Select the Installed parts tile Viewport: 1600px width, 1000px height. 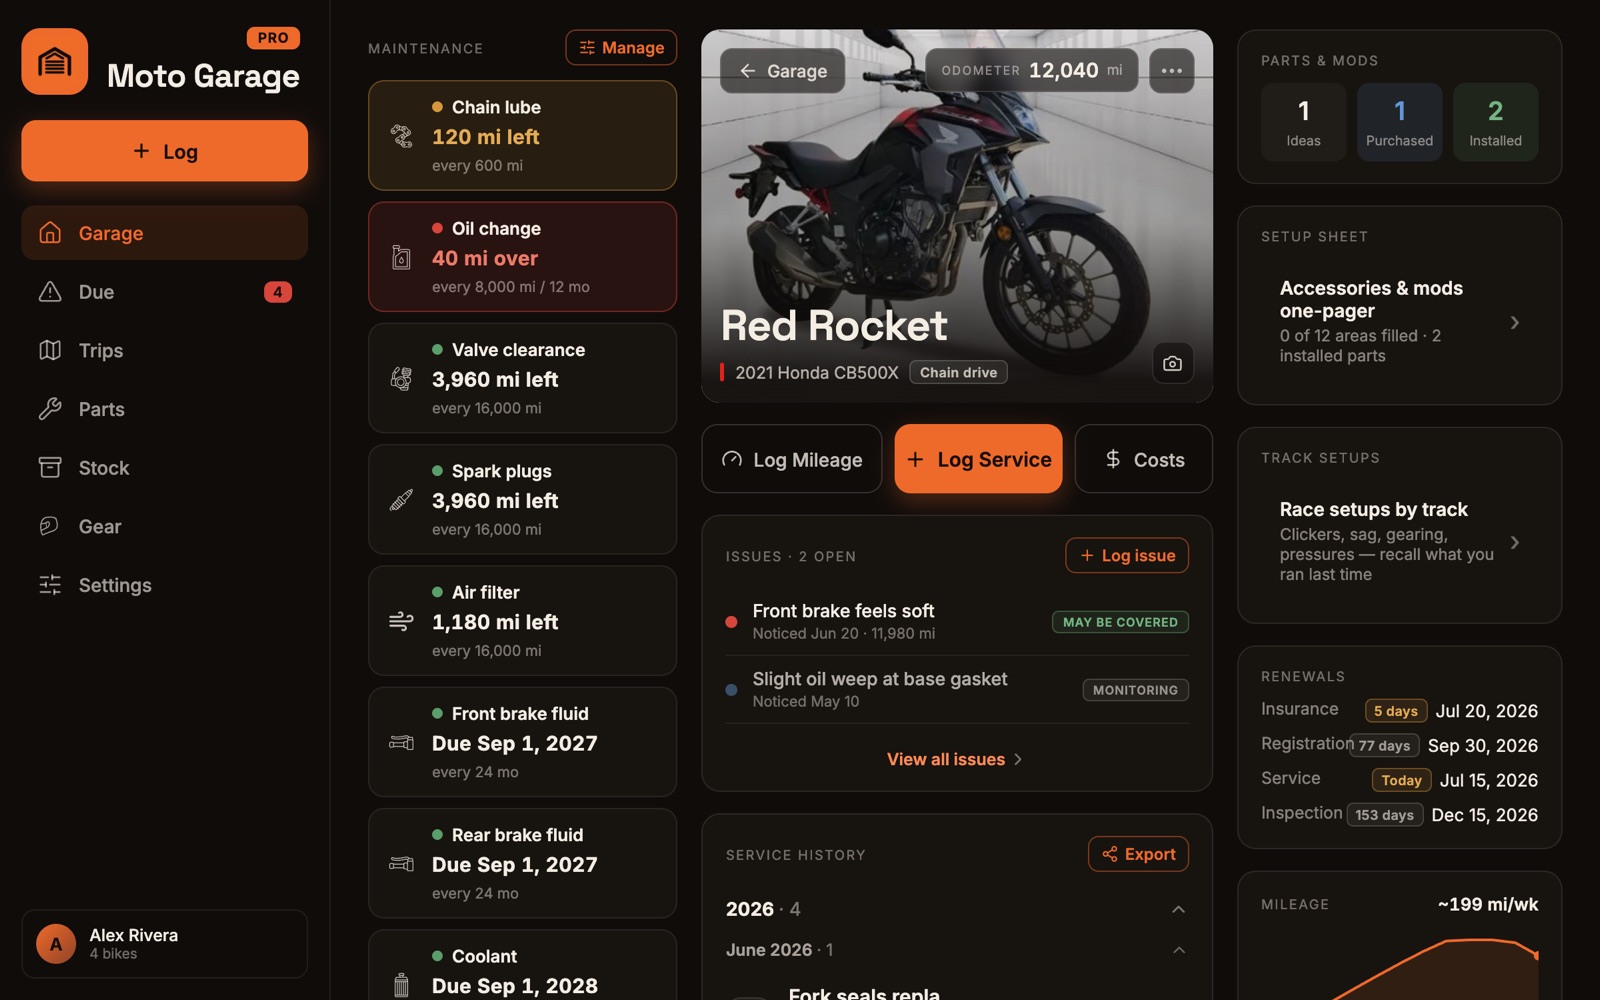coord(1495,122)
